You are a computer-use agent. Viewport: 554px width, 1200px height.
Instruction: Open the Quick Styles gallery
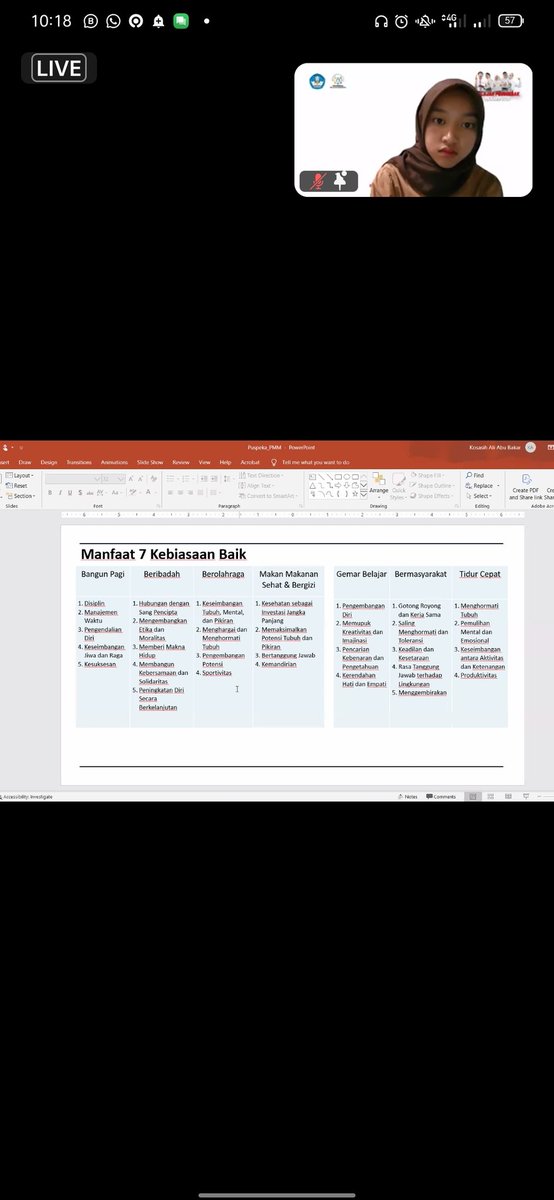[398, 486]
